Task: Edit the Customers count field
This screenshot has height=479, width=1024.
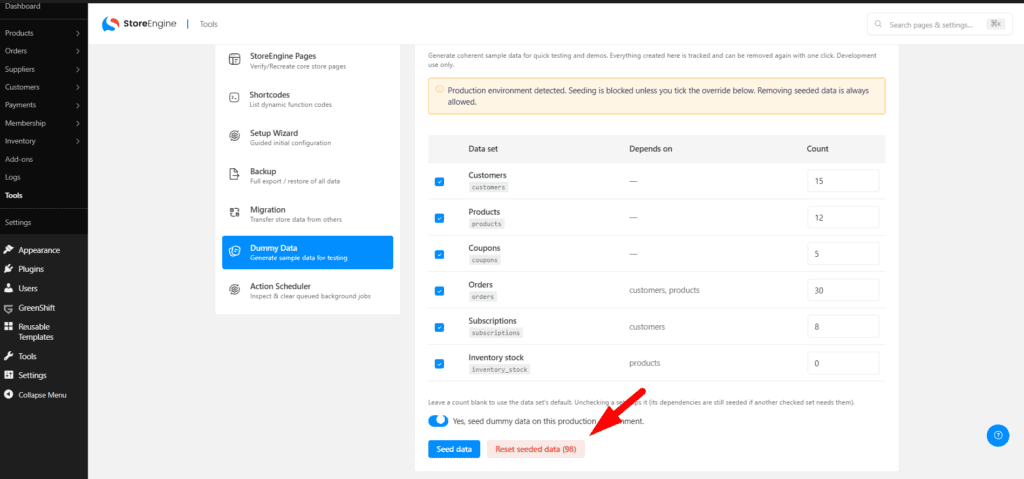Action: coord(843,180)
